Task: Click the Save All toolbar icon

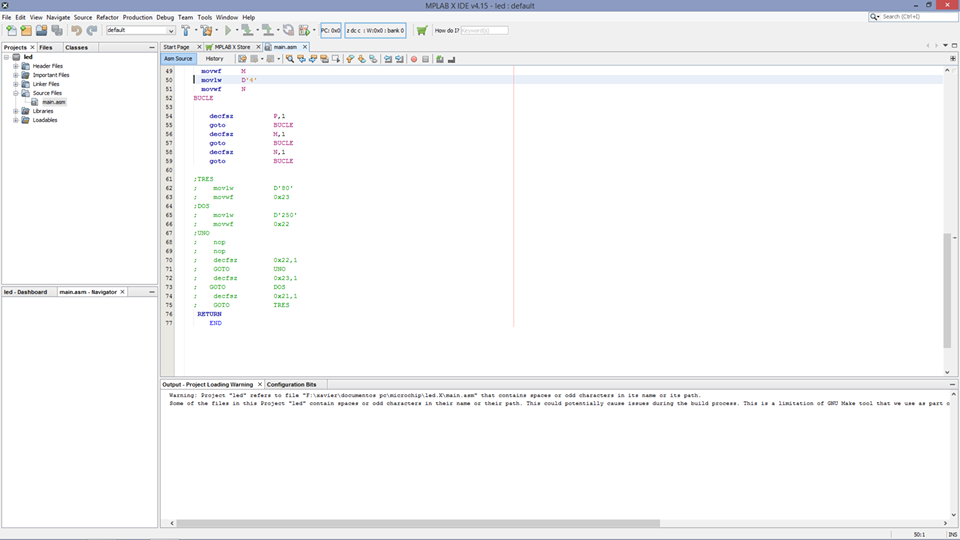Action: coord(57,30)
